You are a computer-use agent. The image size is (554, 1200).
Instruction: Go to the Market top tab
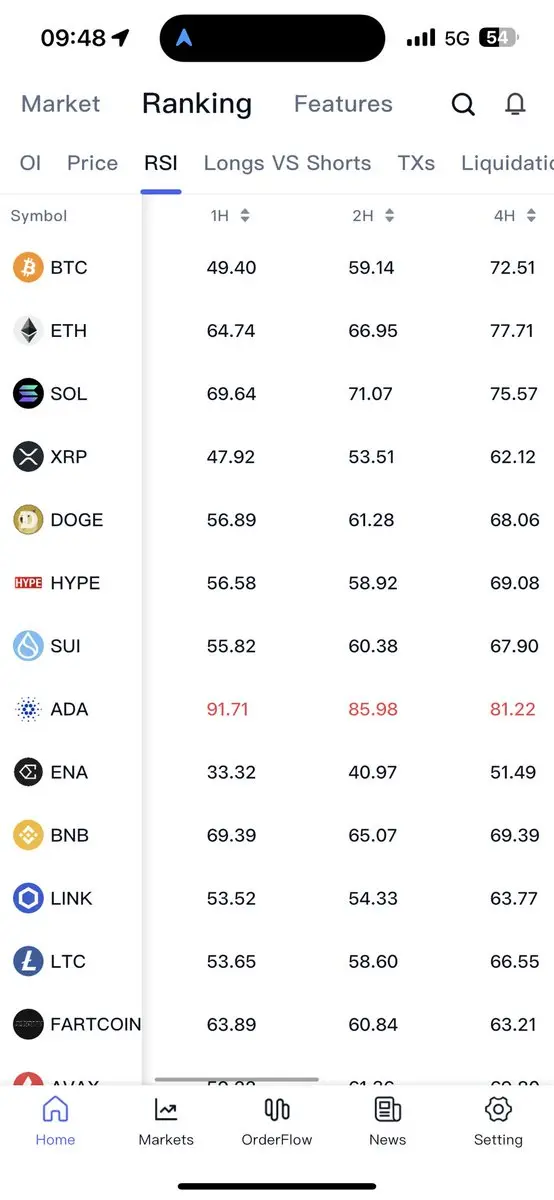tap(61, 104)
